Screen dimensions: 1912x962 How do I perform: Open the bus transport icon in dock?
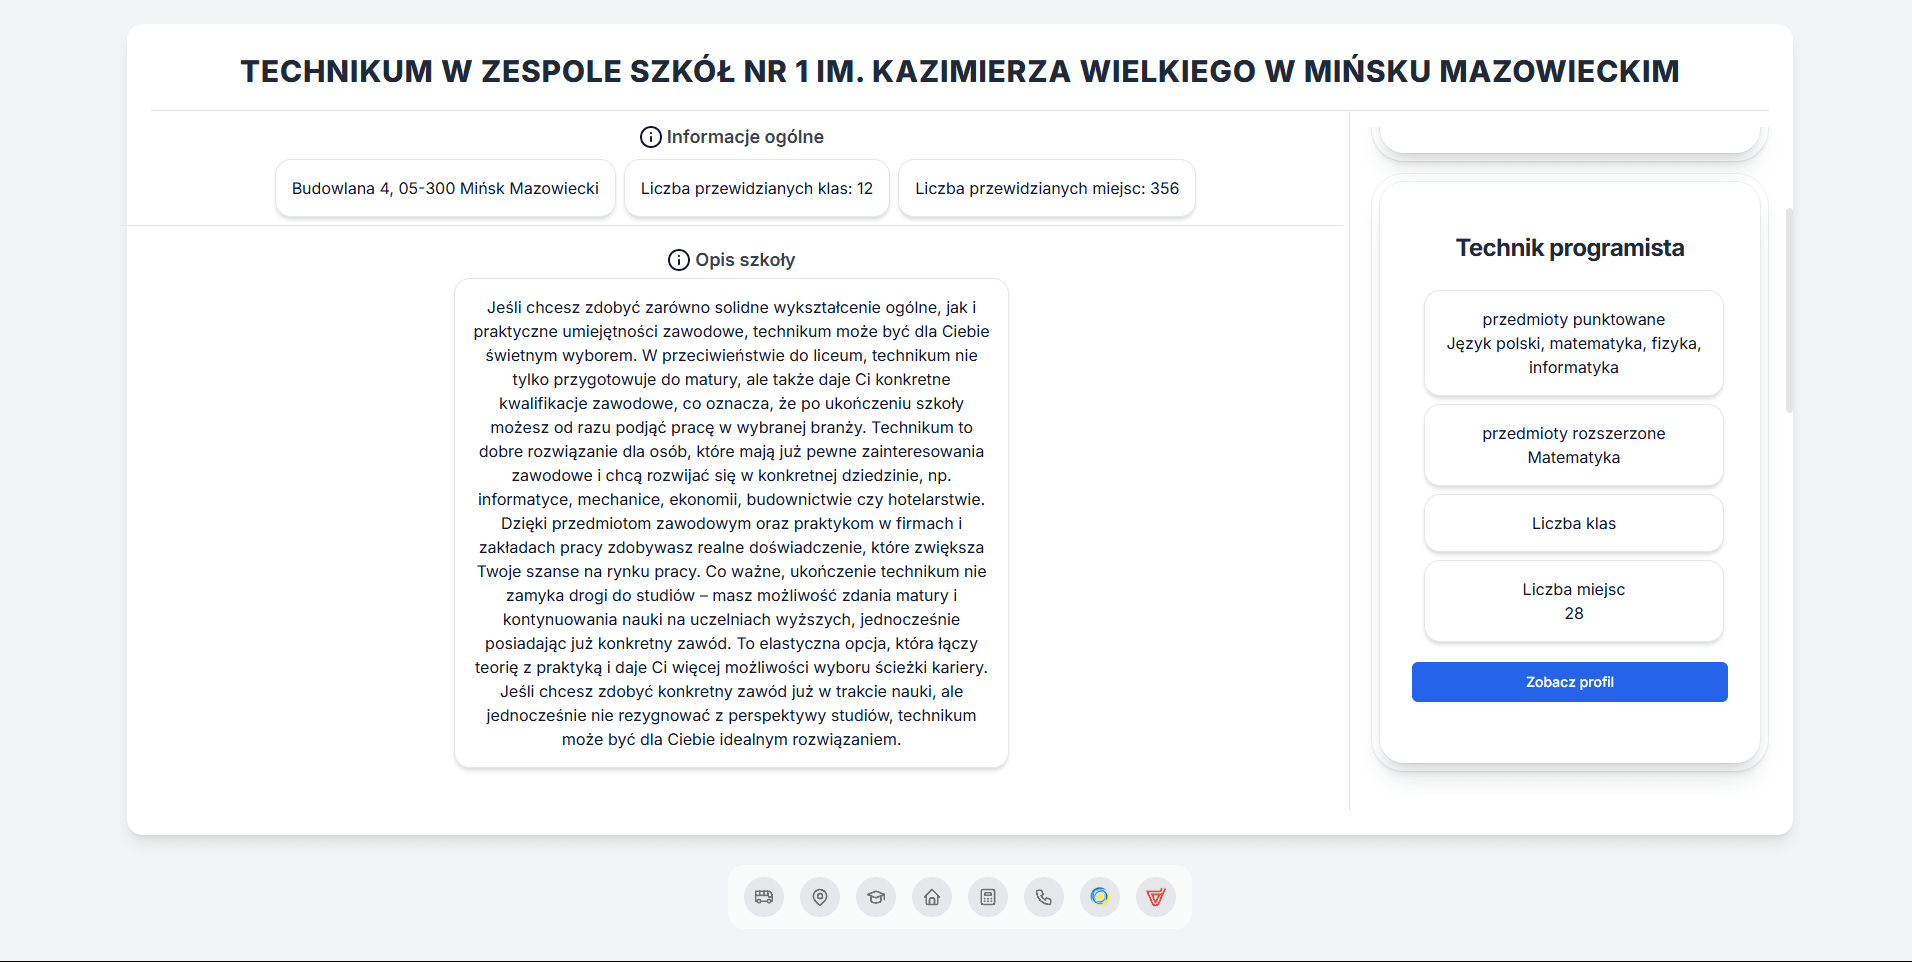tap(764, 897)
